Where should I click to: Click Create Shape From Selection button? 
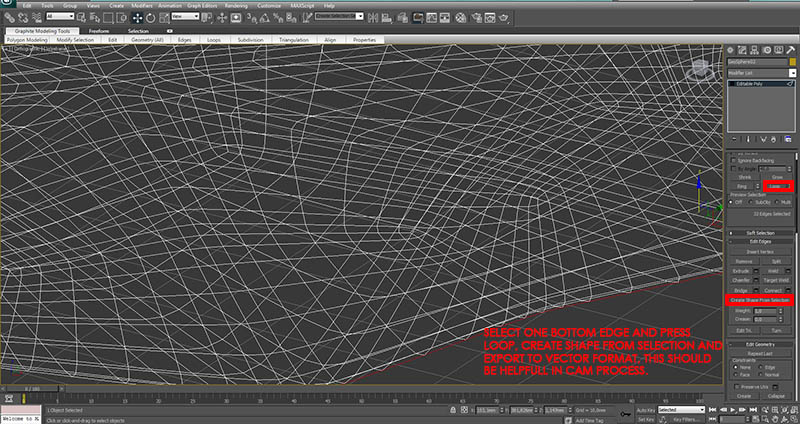tap(760, 300)
